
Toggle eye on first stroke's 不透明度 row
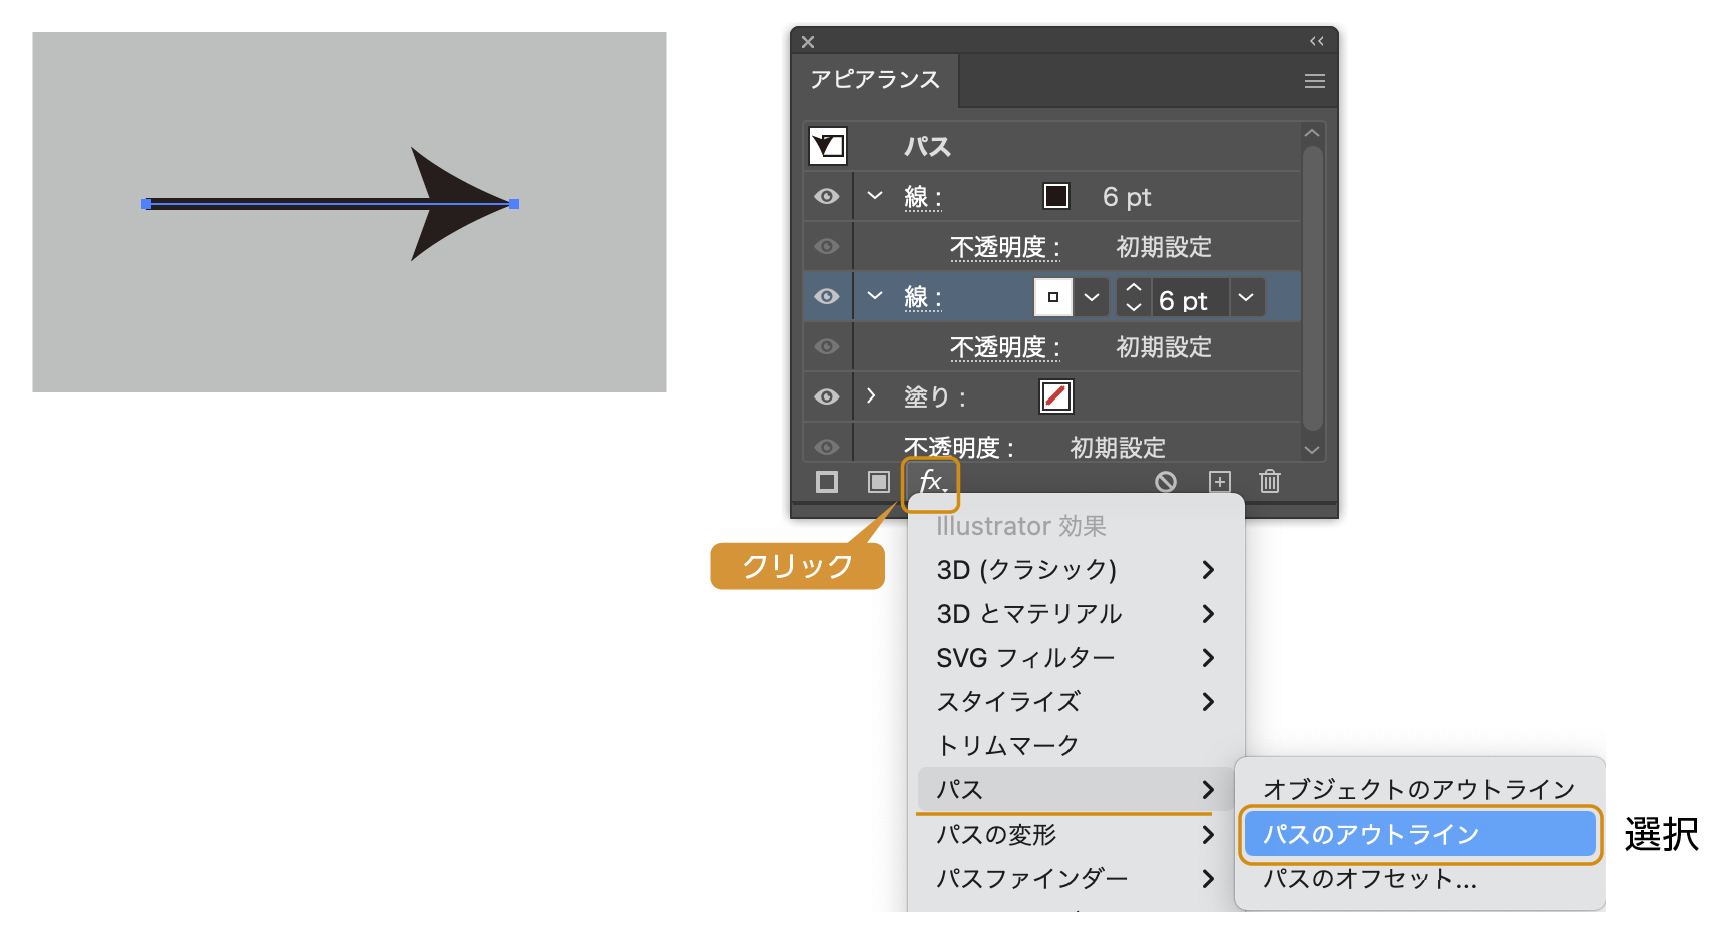tap(827, 246)
